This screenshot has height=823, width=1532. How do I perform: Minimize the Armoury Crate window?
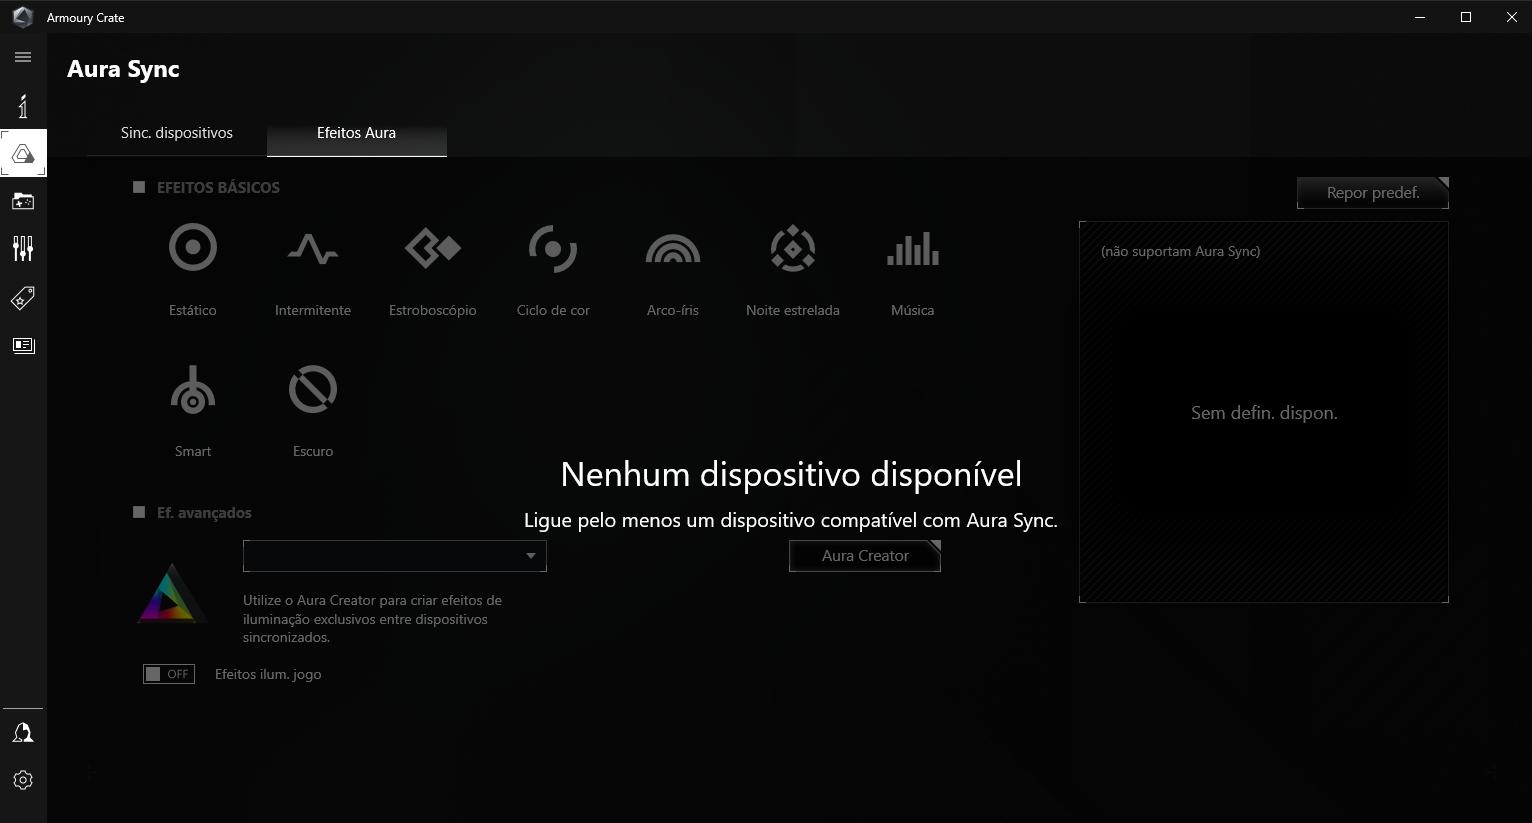click(1420, 17)
